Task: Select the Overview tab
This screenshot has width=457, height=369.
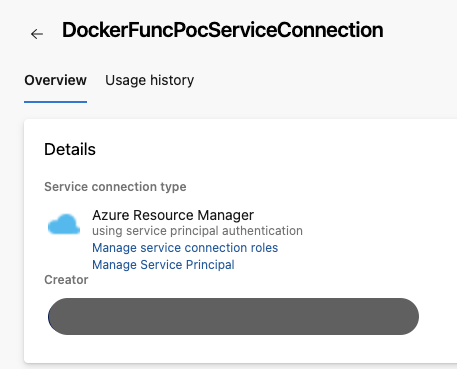Action: pos(55,80)
